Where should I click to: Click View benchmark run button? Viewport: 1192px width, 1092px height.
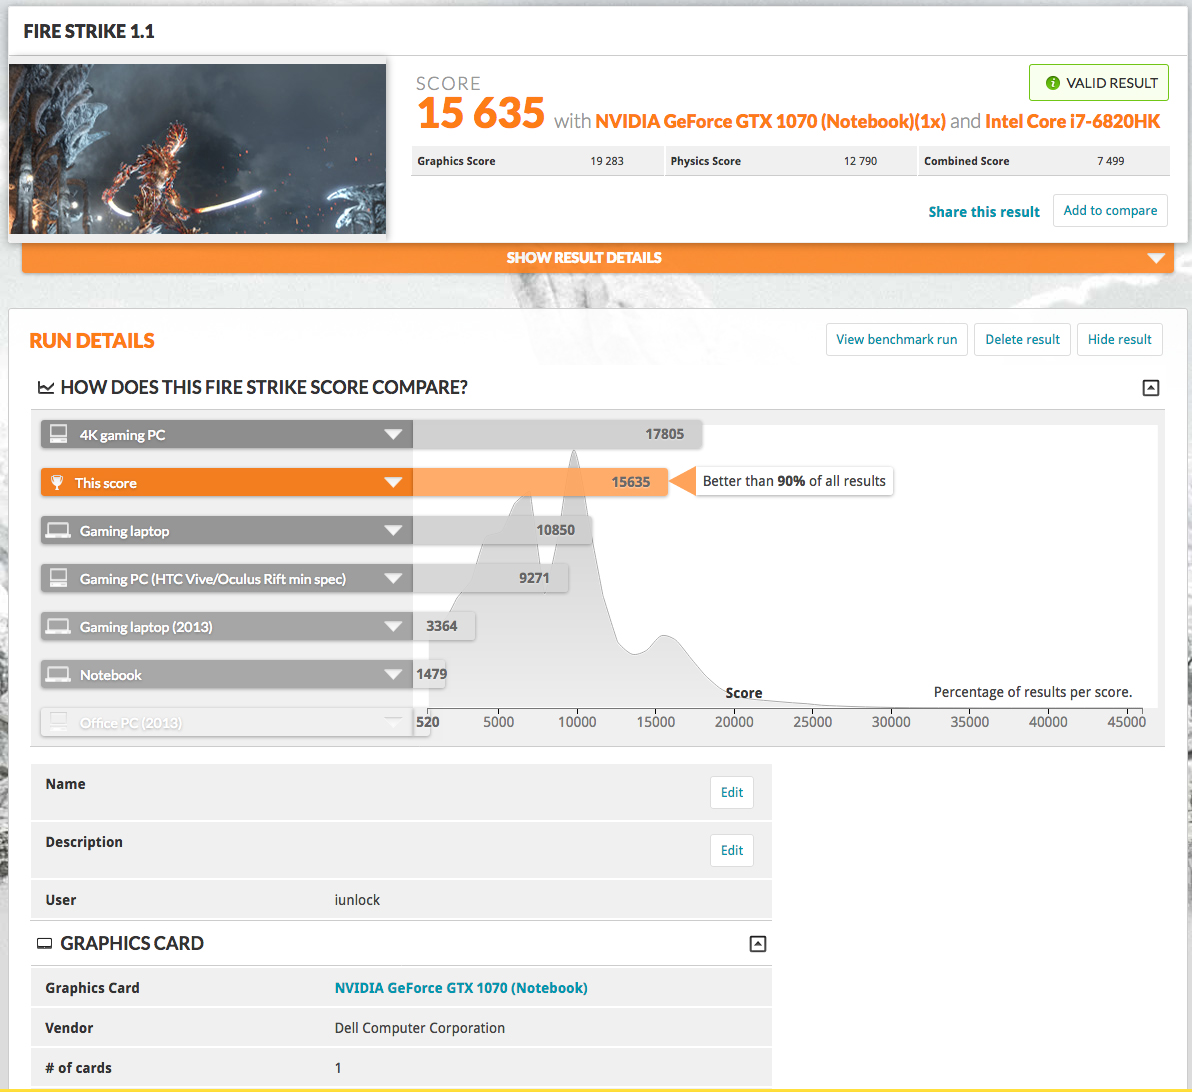tap(896, 339)
